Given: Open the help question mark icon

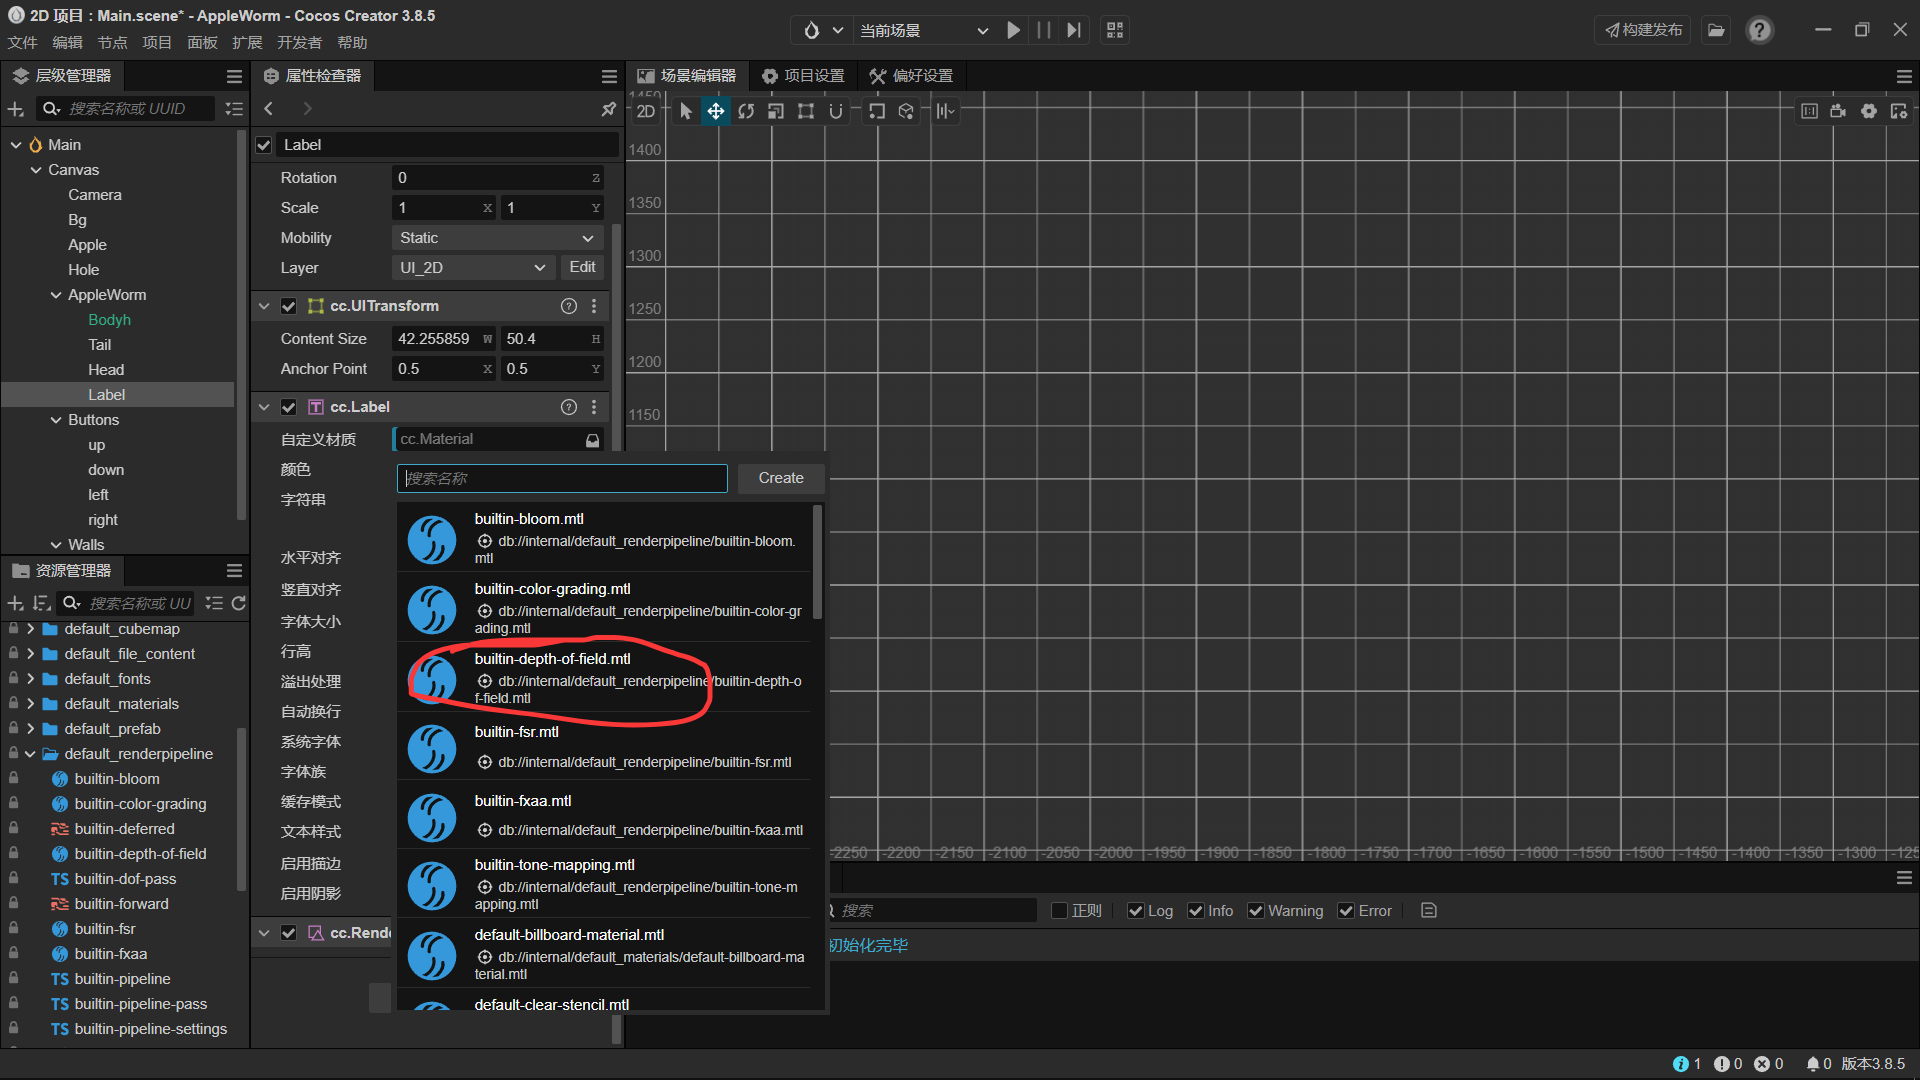Looking at the screenshot, I should [x=1759, y=30].
